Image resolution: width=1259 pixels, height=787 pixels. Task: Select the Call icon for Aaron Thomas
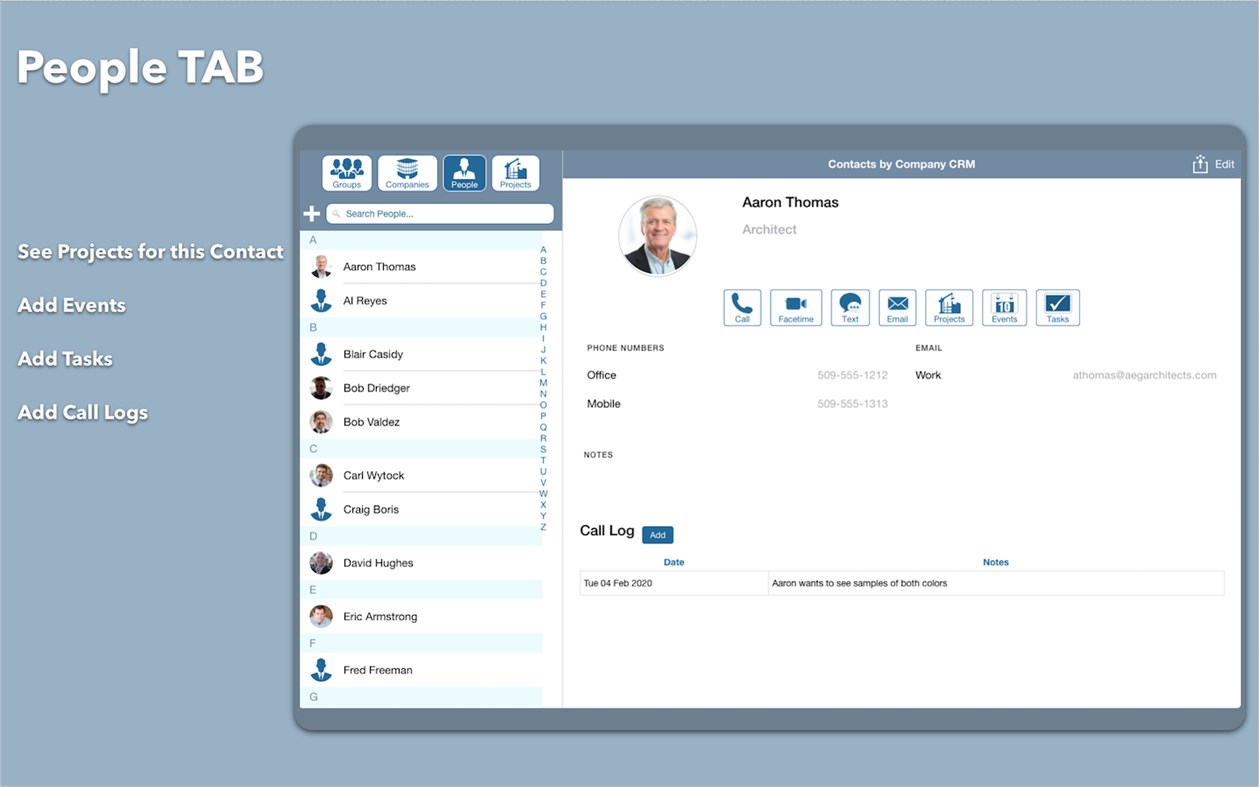pos(742,308)
